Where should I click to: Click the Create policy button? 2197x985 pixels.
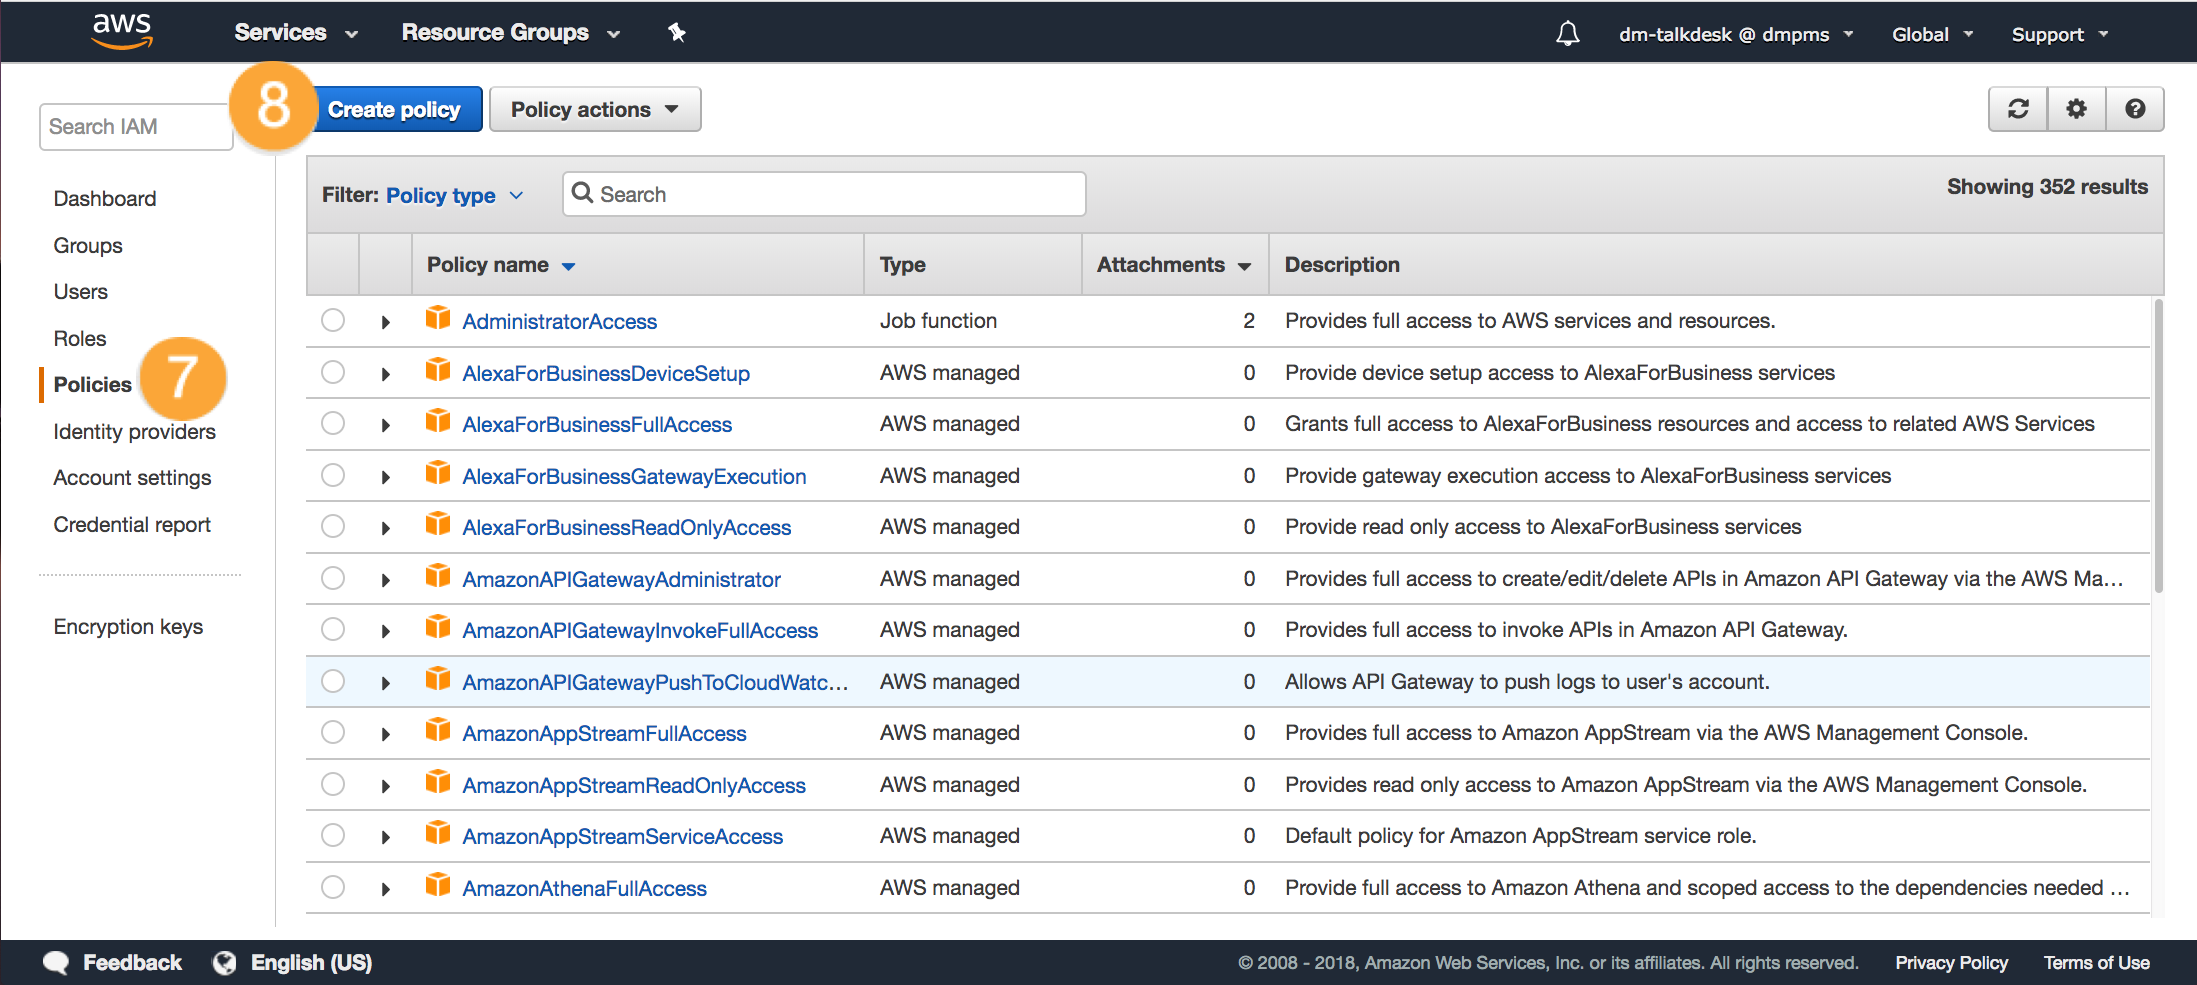point(394,109)
